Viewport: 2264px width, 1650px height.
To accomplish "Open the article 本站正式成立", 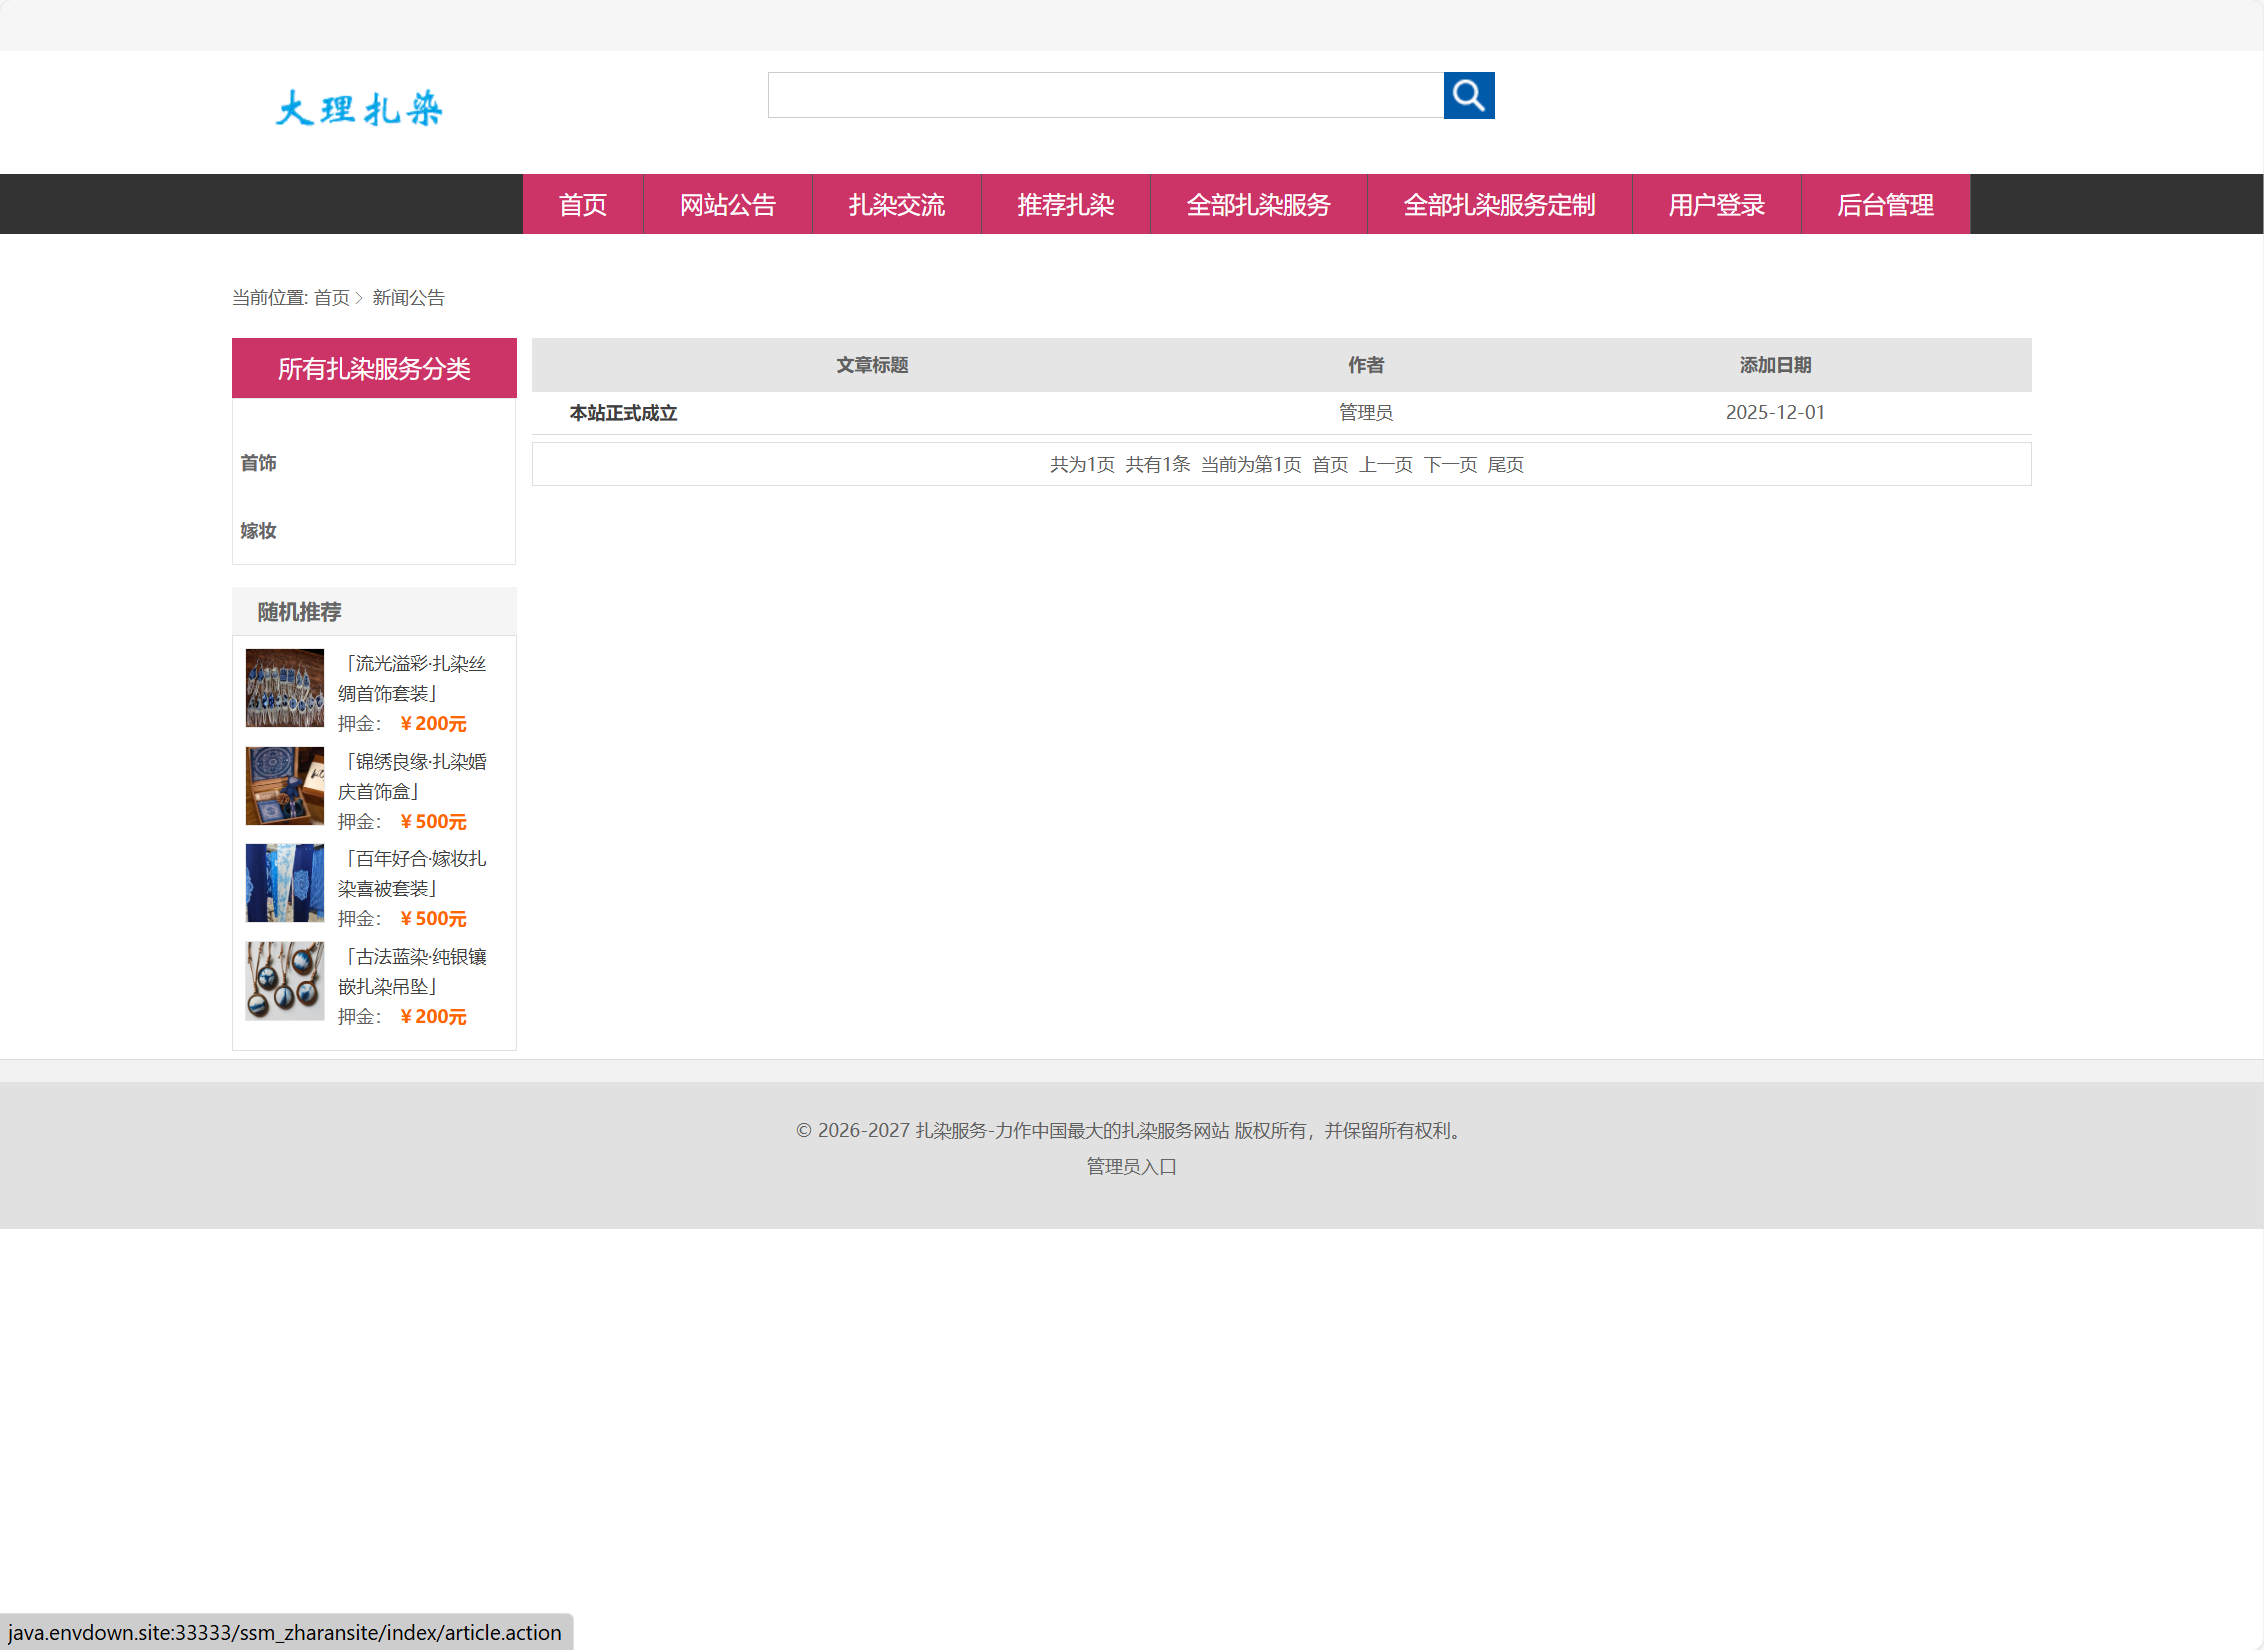I will click(623, 413).
